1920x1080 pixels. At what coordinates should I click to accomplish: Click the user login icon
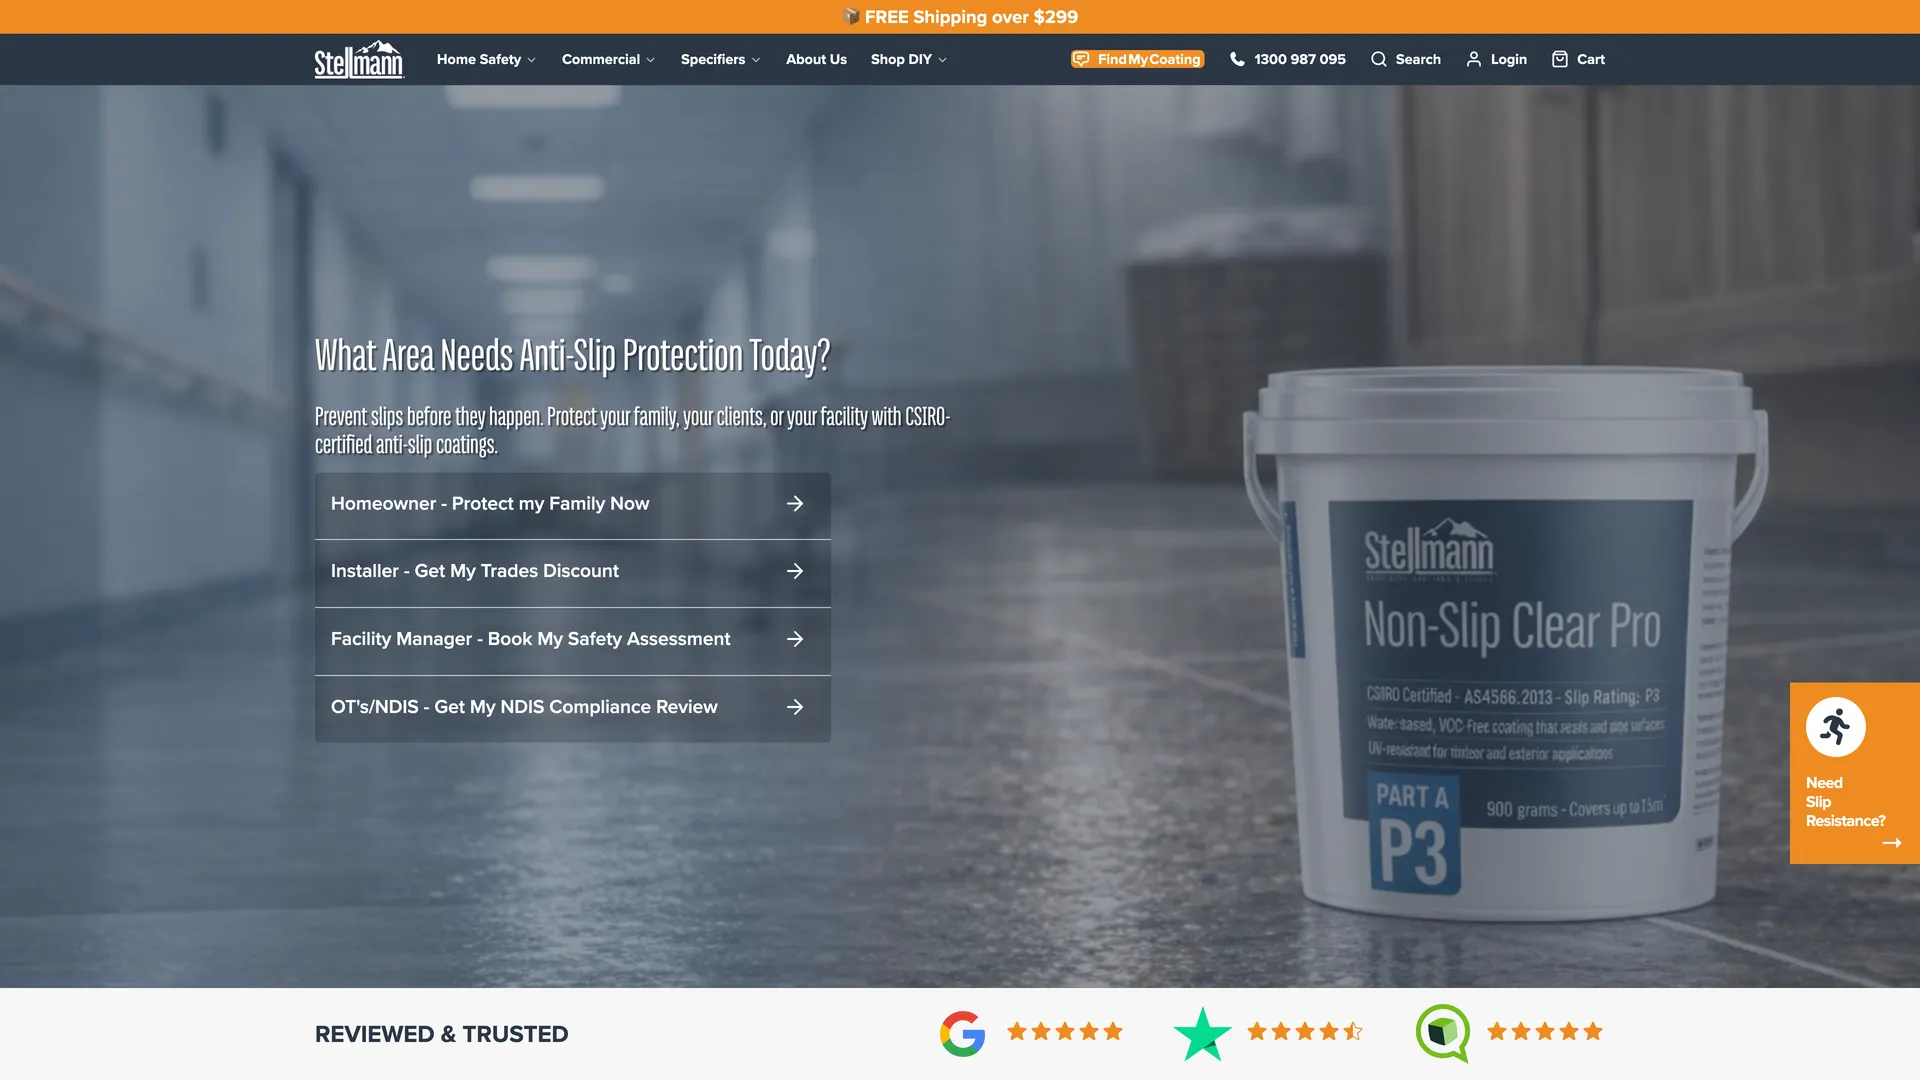click(x=1474, y=59)
